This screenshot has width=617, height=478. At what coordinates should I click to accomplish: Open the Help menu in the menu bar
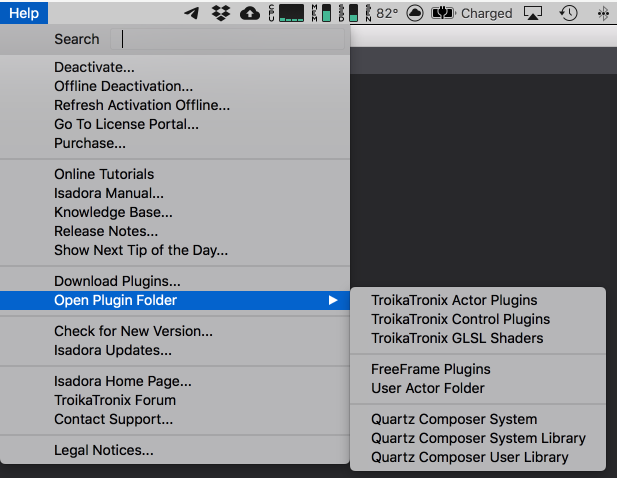pos(24,13)
